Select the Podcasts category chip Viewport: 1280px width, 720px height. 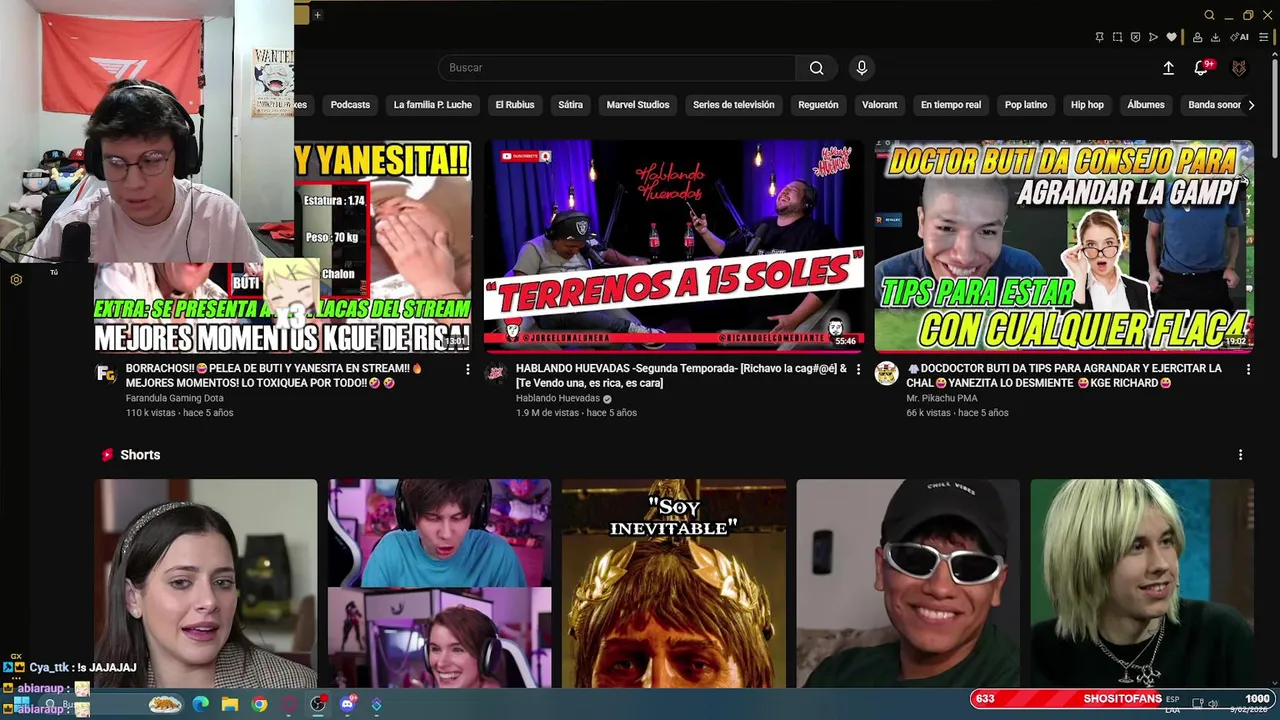click(350, 105)
